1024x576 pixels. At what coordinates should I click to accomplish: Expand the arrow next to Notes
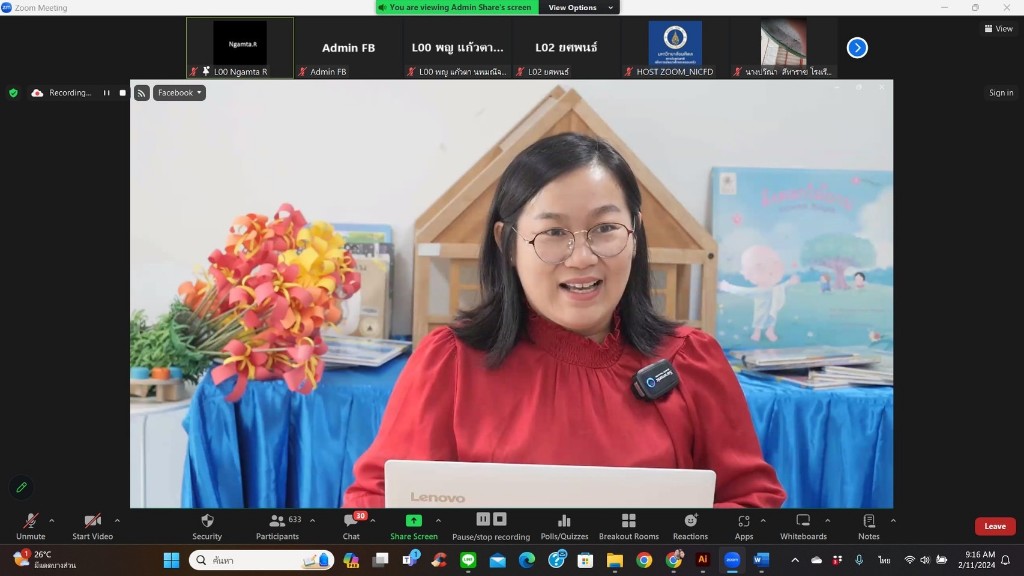click(x=893, y=520)
